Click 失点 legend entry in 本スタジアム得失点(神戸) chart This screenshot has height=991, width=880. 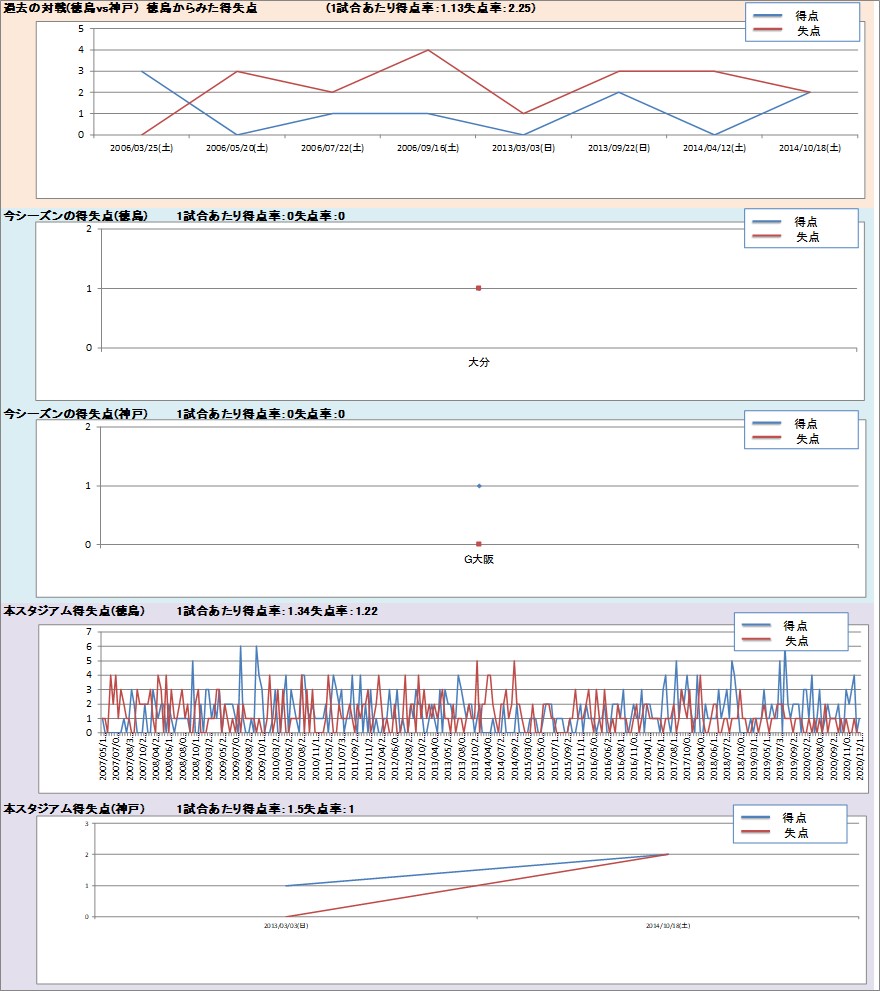click(x=795, y=833)
